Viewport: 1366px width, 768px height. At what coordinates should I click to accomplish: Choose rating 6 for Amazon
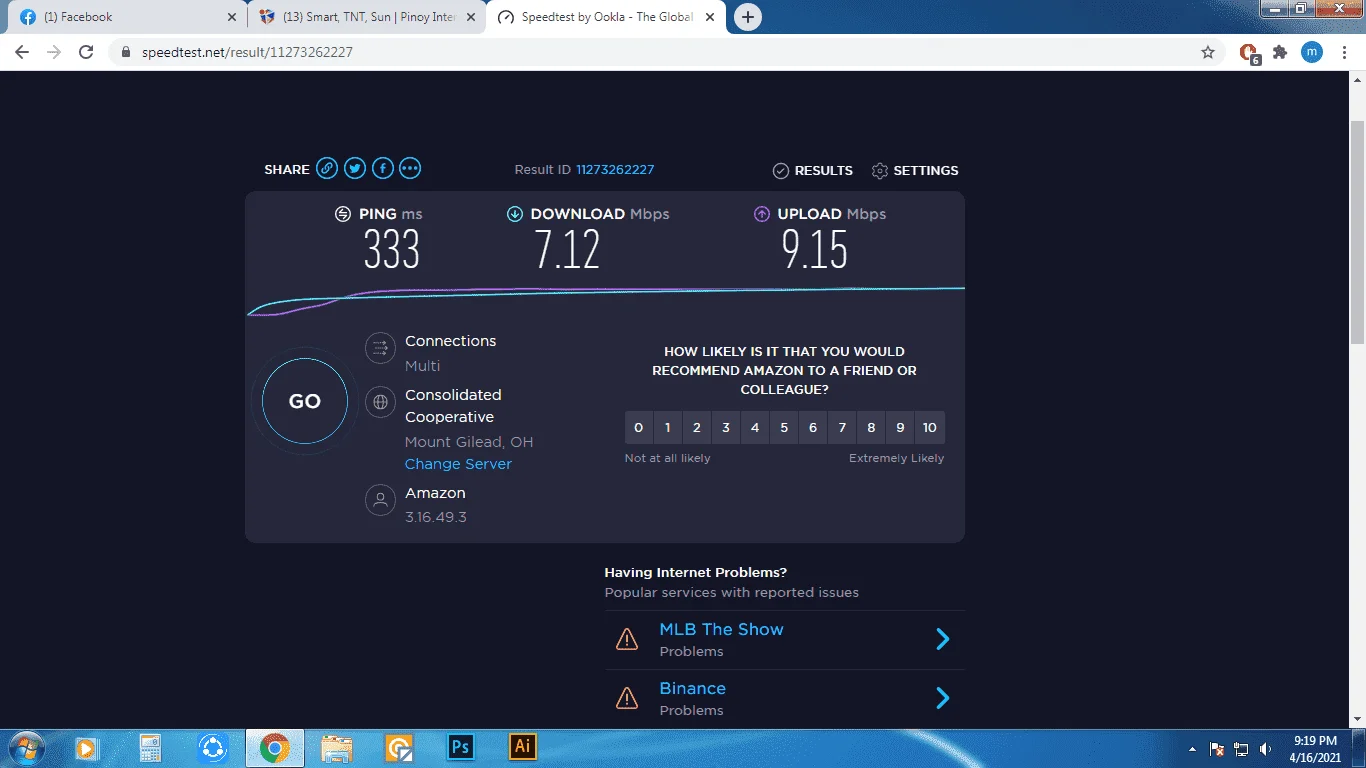tap(813, 427)
